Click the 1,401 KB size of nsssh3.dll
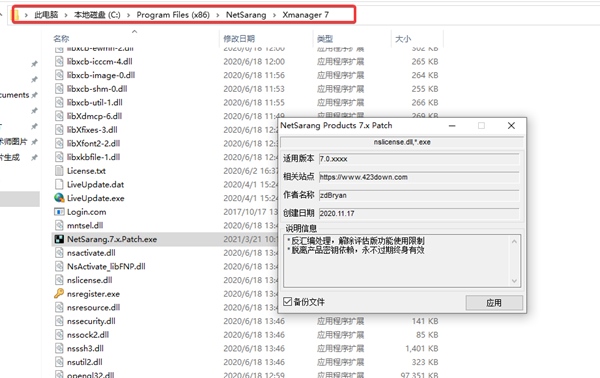 click(422, 349)
